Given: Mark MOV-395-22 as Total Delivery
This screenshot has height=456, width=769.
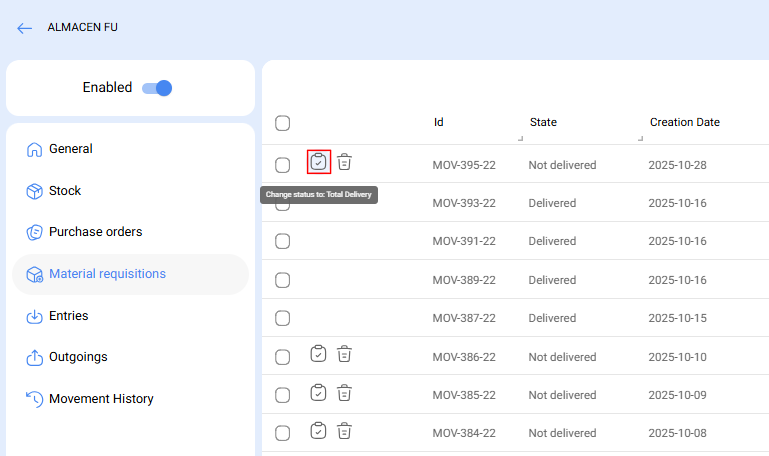Looking at the screenshot, I should point(318,162).
